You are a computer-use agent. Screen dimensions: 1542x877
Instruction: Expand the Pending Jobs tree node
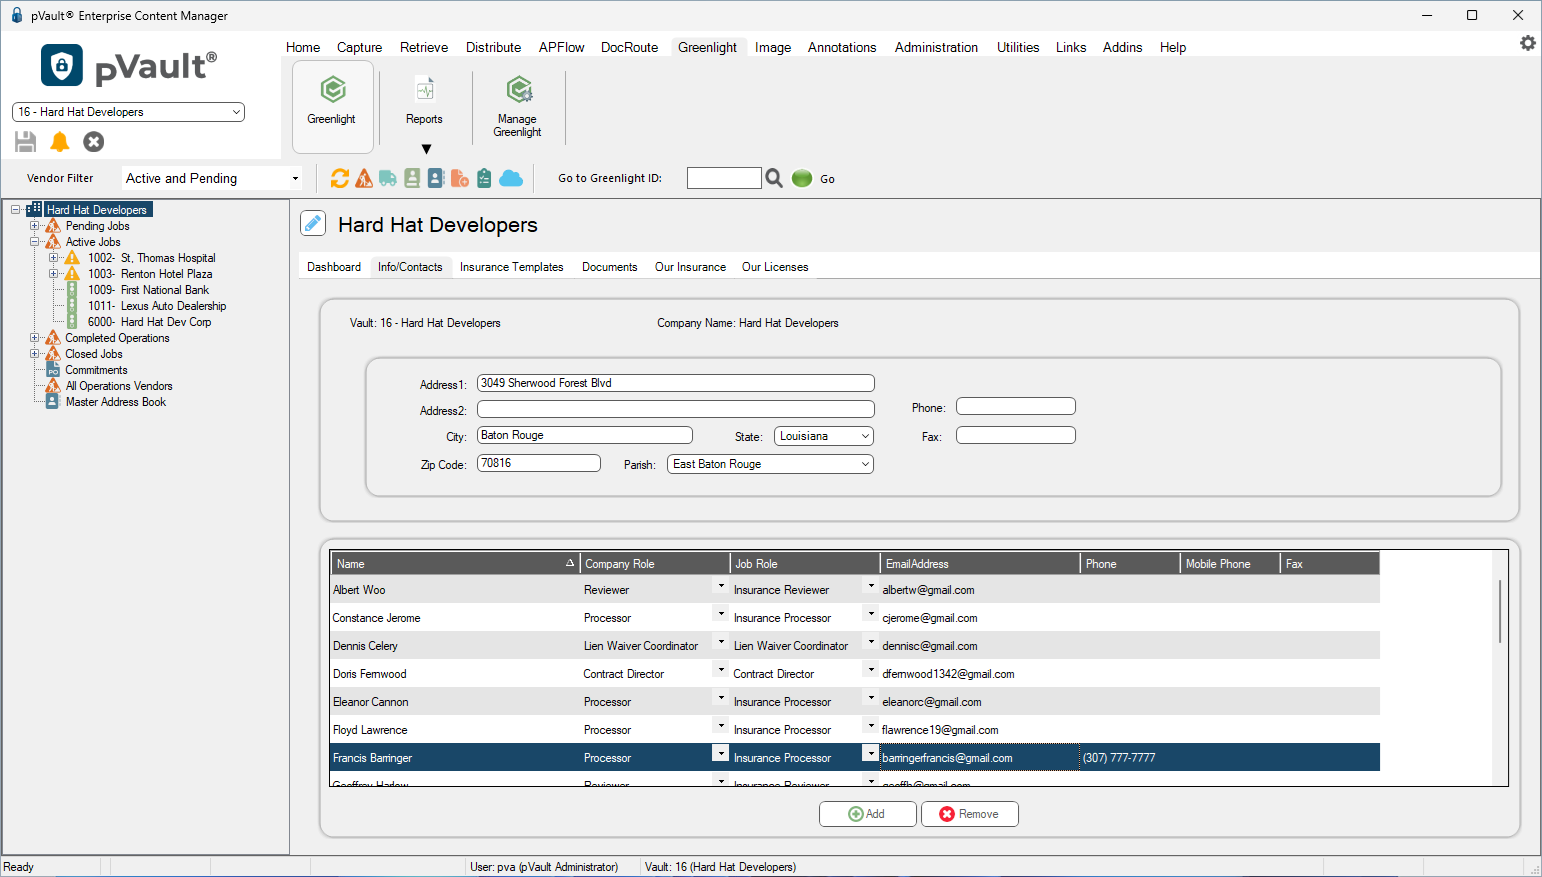tap(35, 226)
